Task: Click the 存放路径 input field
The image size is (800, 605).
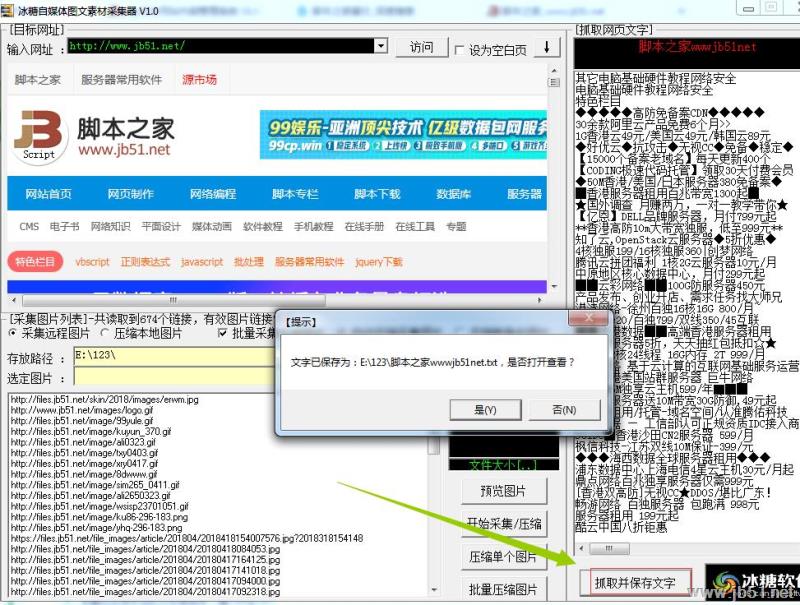Action: 174,356
